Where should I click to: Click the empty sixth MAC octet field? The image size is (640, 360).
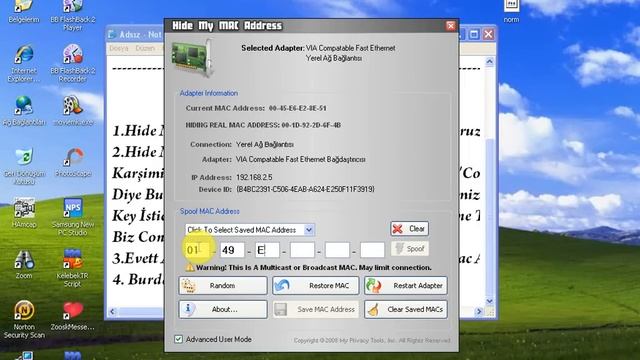(372, 250)
